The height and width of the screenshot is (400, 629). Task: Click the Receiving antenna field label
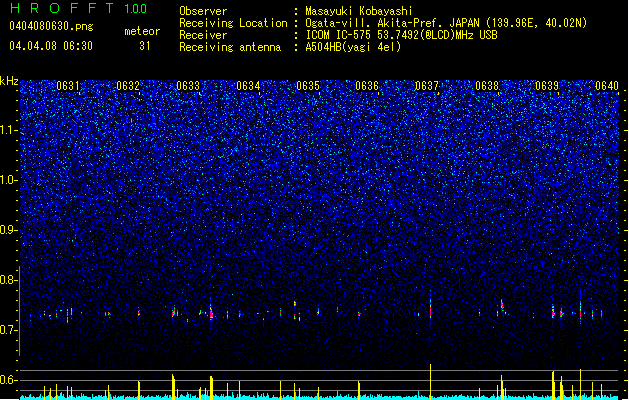click(230, 47)
